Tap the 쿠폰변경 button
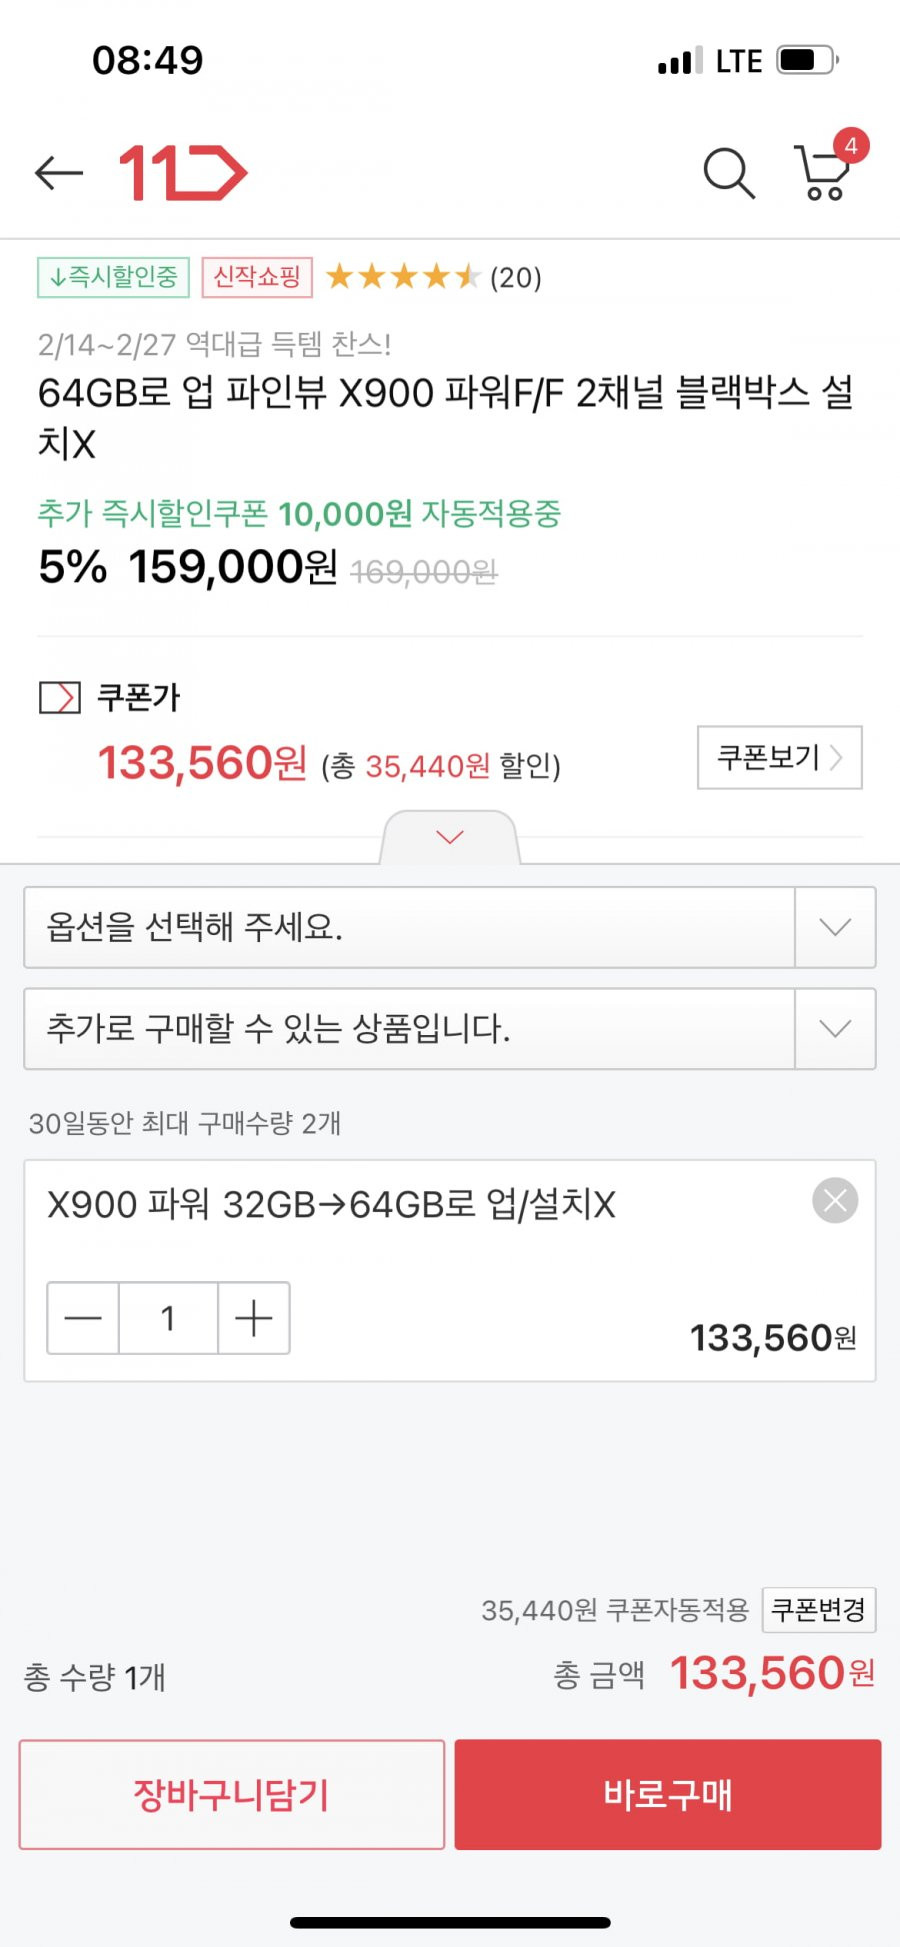The height and width of the screenshot is (1947, 900). click(x=819, y=1610)
